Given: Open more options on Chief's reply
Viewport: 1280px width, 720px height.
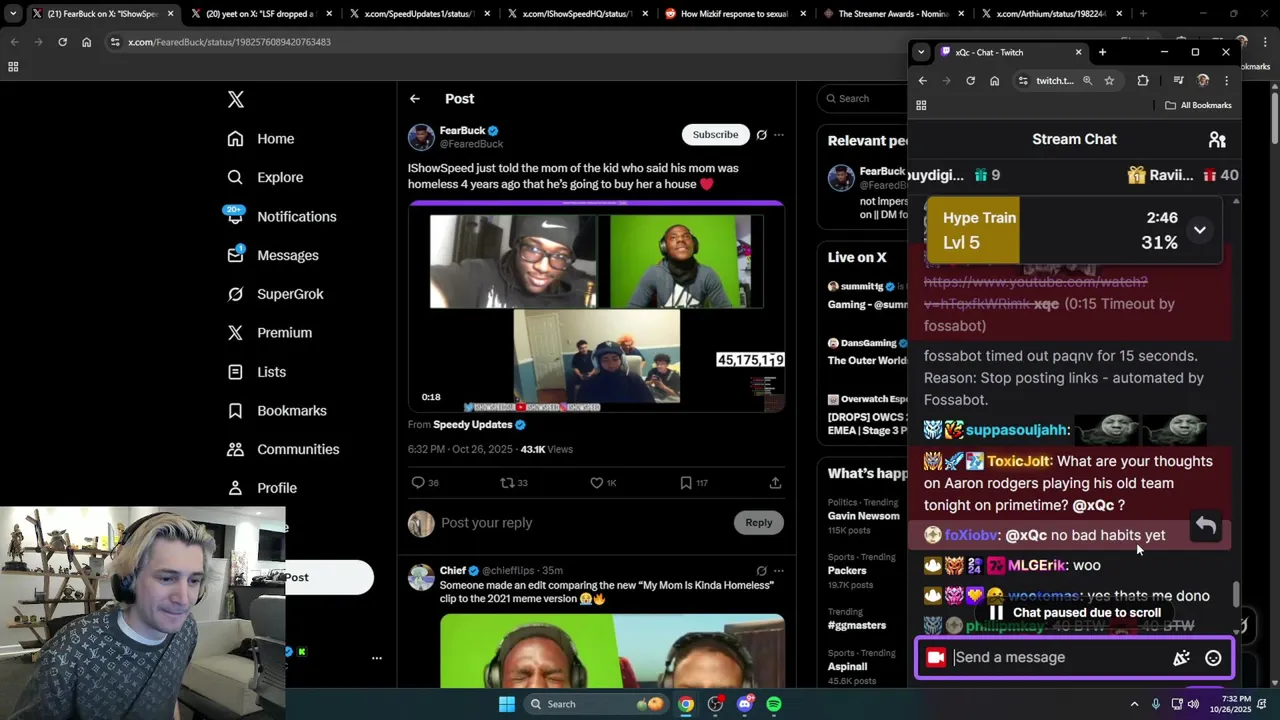Looking at the screenshot, I should coord(779,571).
